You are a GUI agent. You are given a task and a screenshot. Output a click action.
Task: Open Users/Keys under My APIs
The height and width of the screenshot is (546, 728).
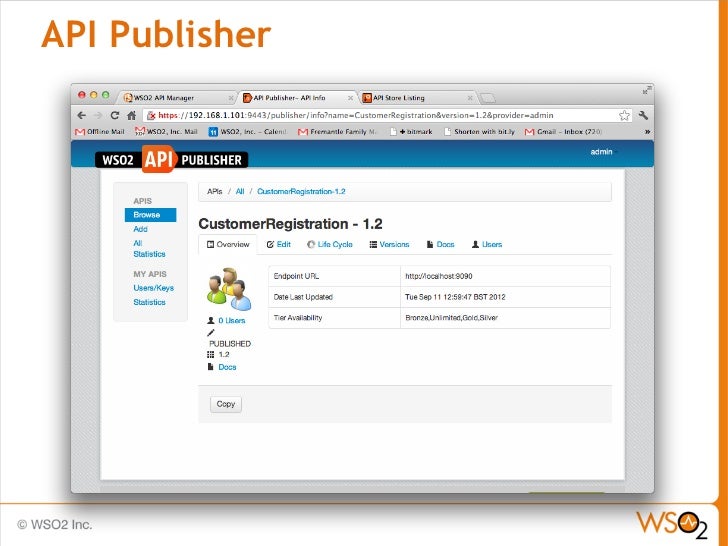click(153, 288)
